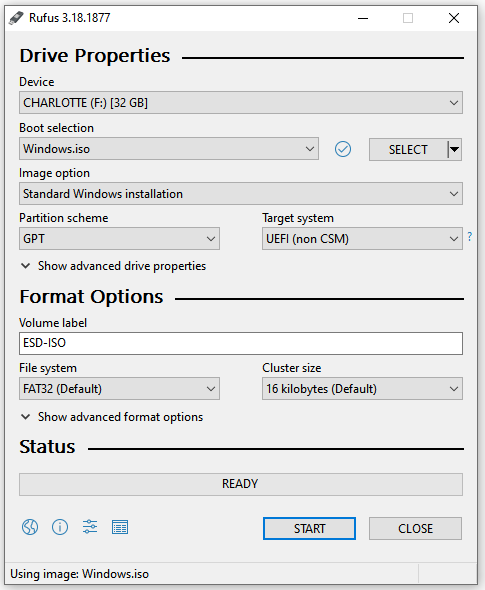Image resolution: width=485 pixels, height=590 pixels.
Task: Click the 'Using image: Windows.iso' status text
Action: click(x=80, y=574)
